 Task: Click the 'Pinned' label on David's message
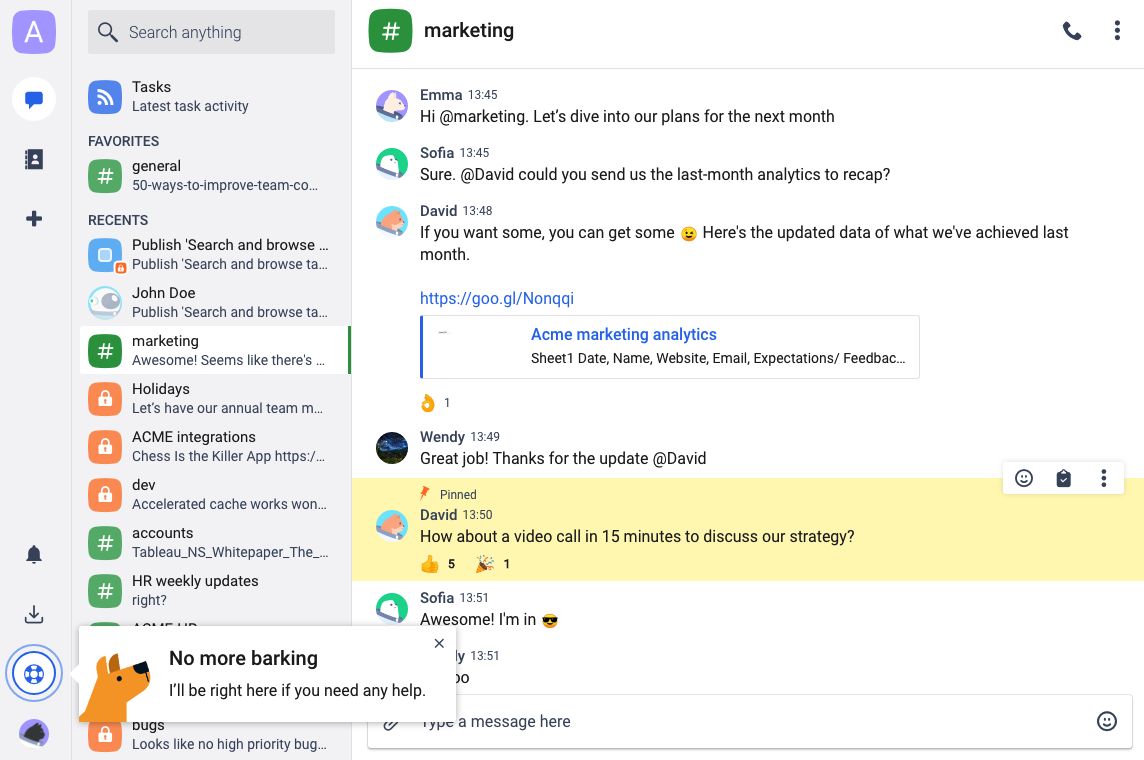click(458, 495)
